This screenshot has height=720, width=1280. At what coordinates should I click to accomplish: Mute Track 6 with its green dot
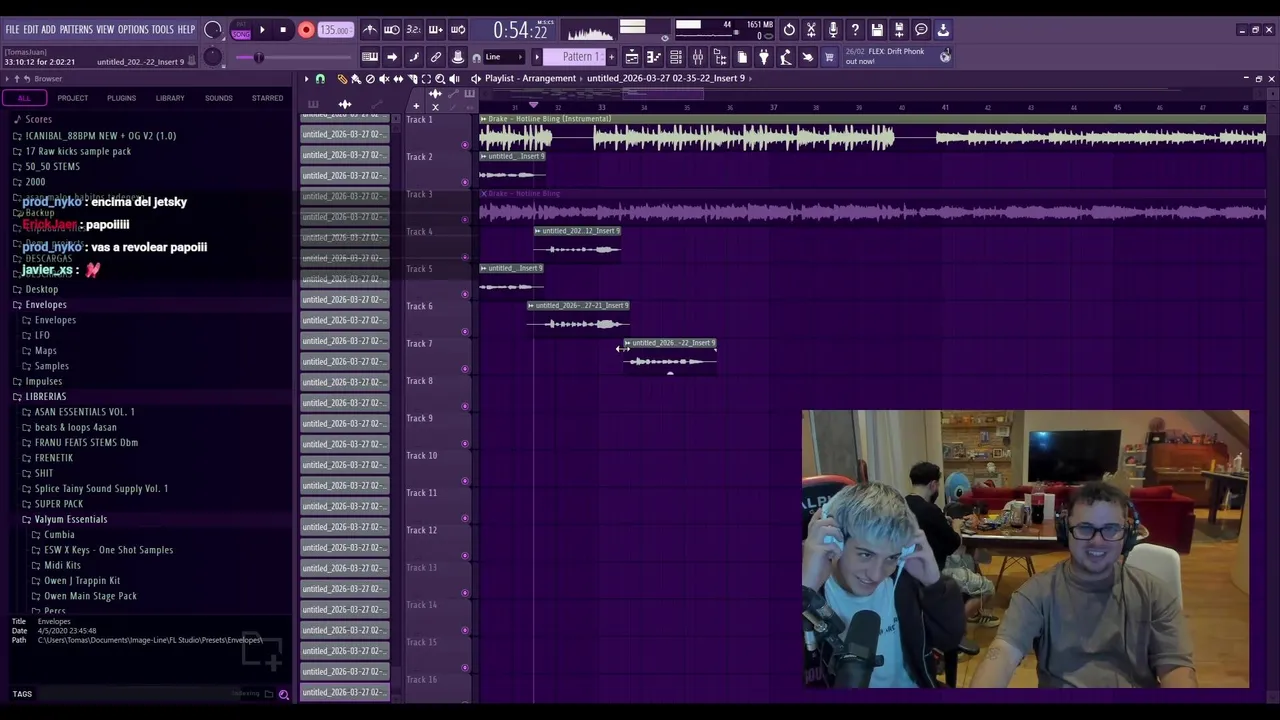click(x=465, y=331)
